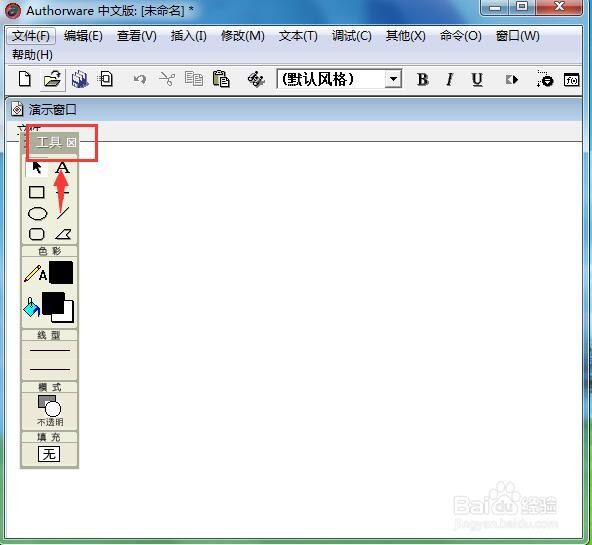Click the 演示窗口 title icon
Viewport: 592px width, 545px height.
click(17, 109)
